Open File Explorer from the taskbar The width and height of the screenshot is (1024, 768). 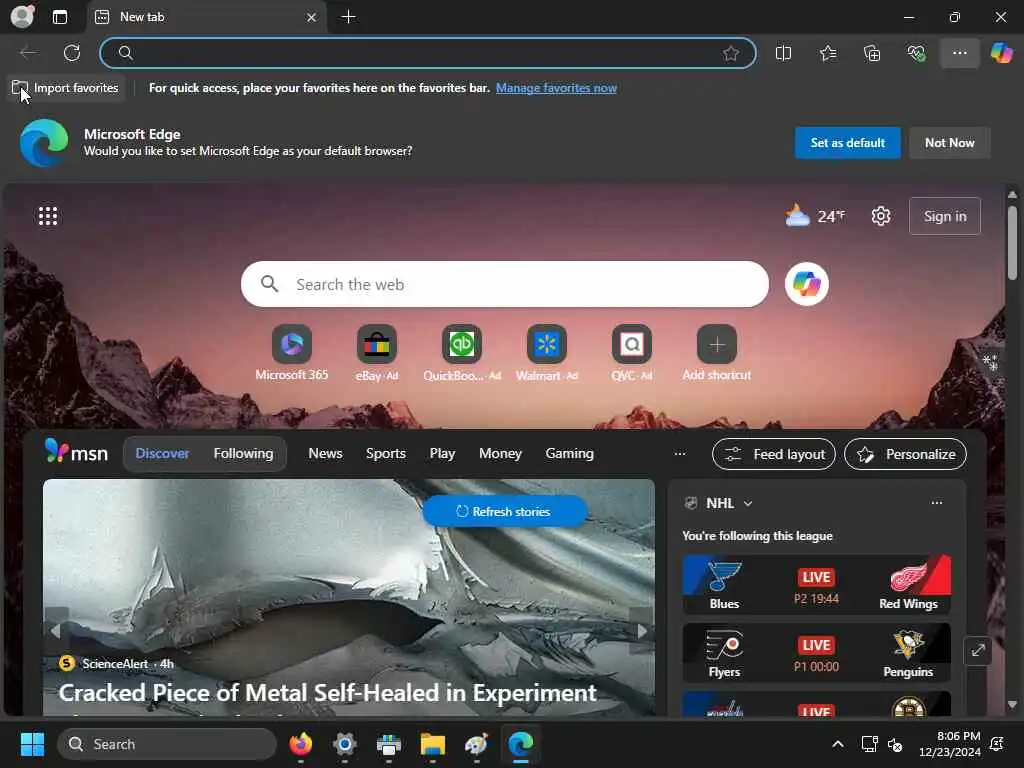click(432, 744)
